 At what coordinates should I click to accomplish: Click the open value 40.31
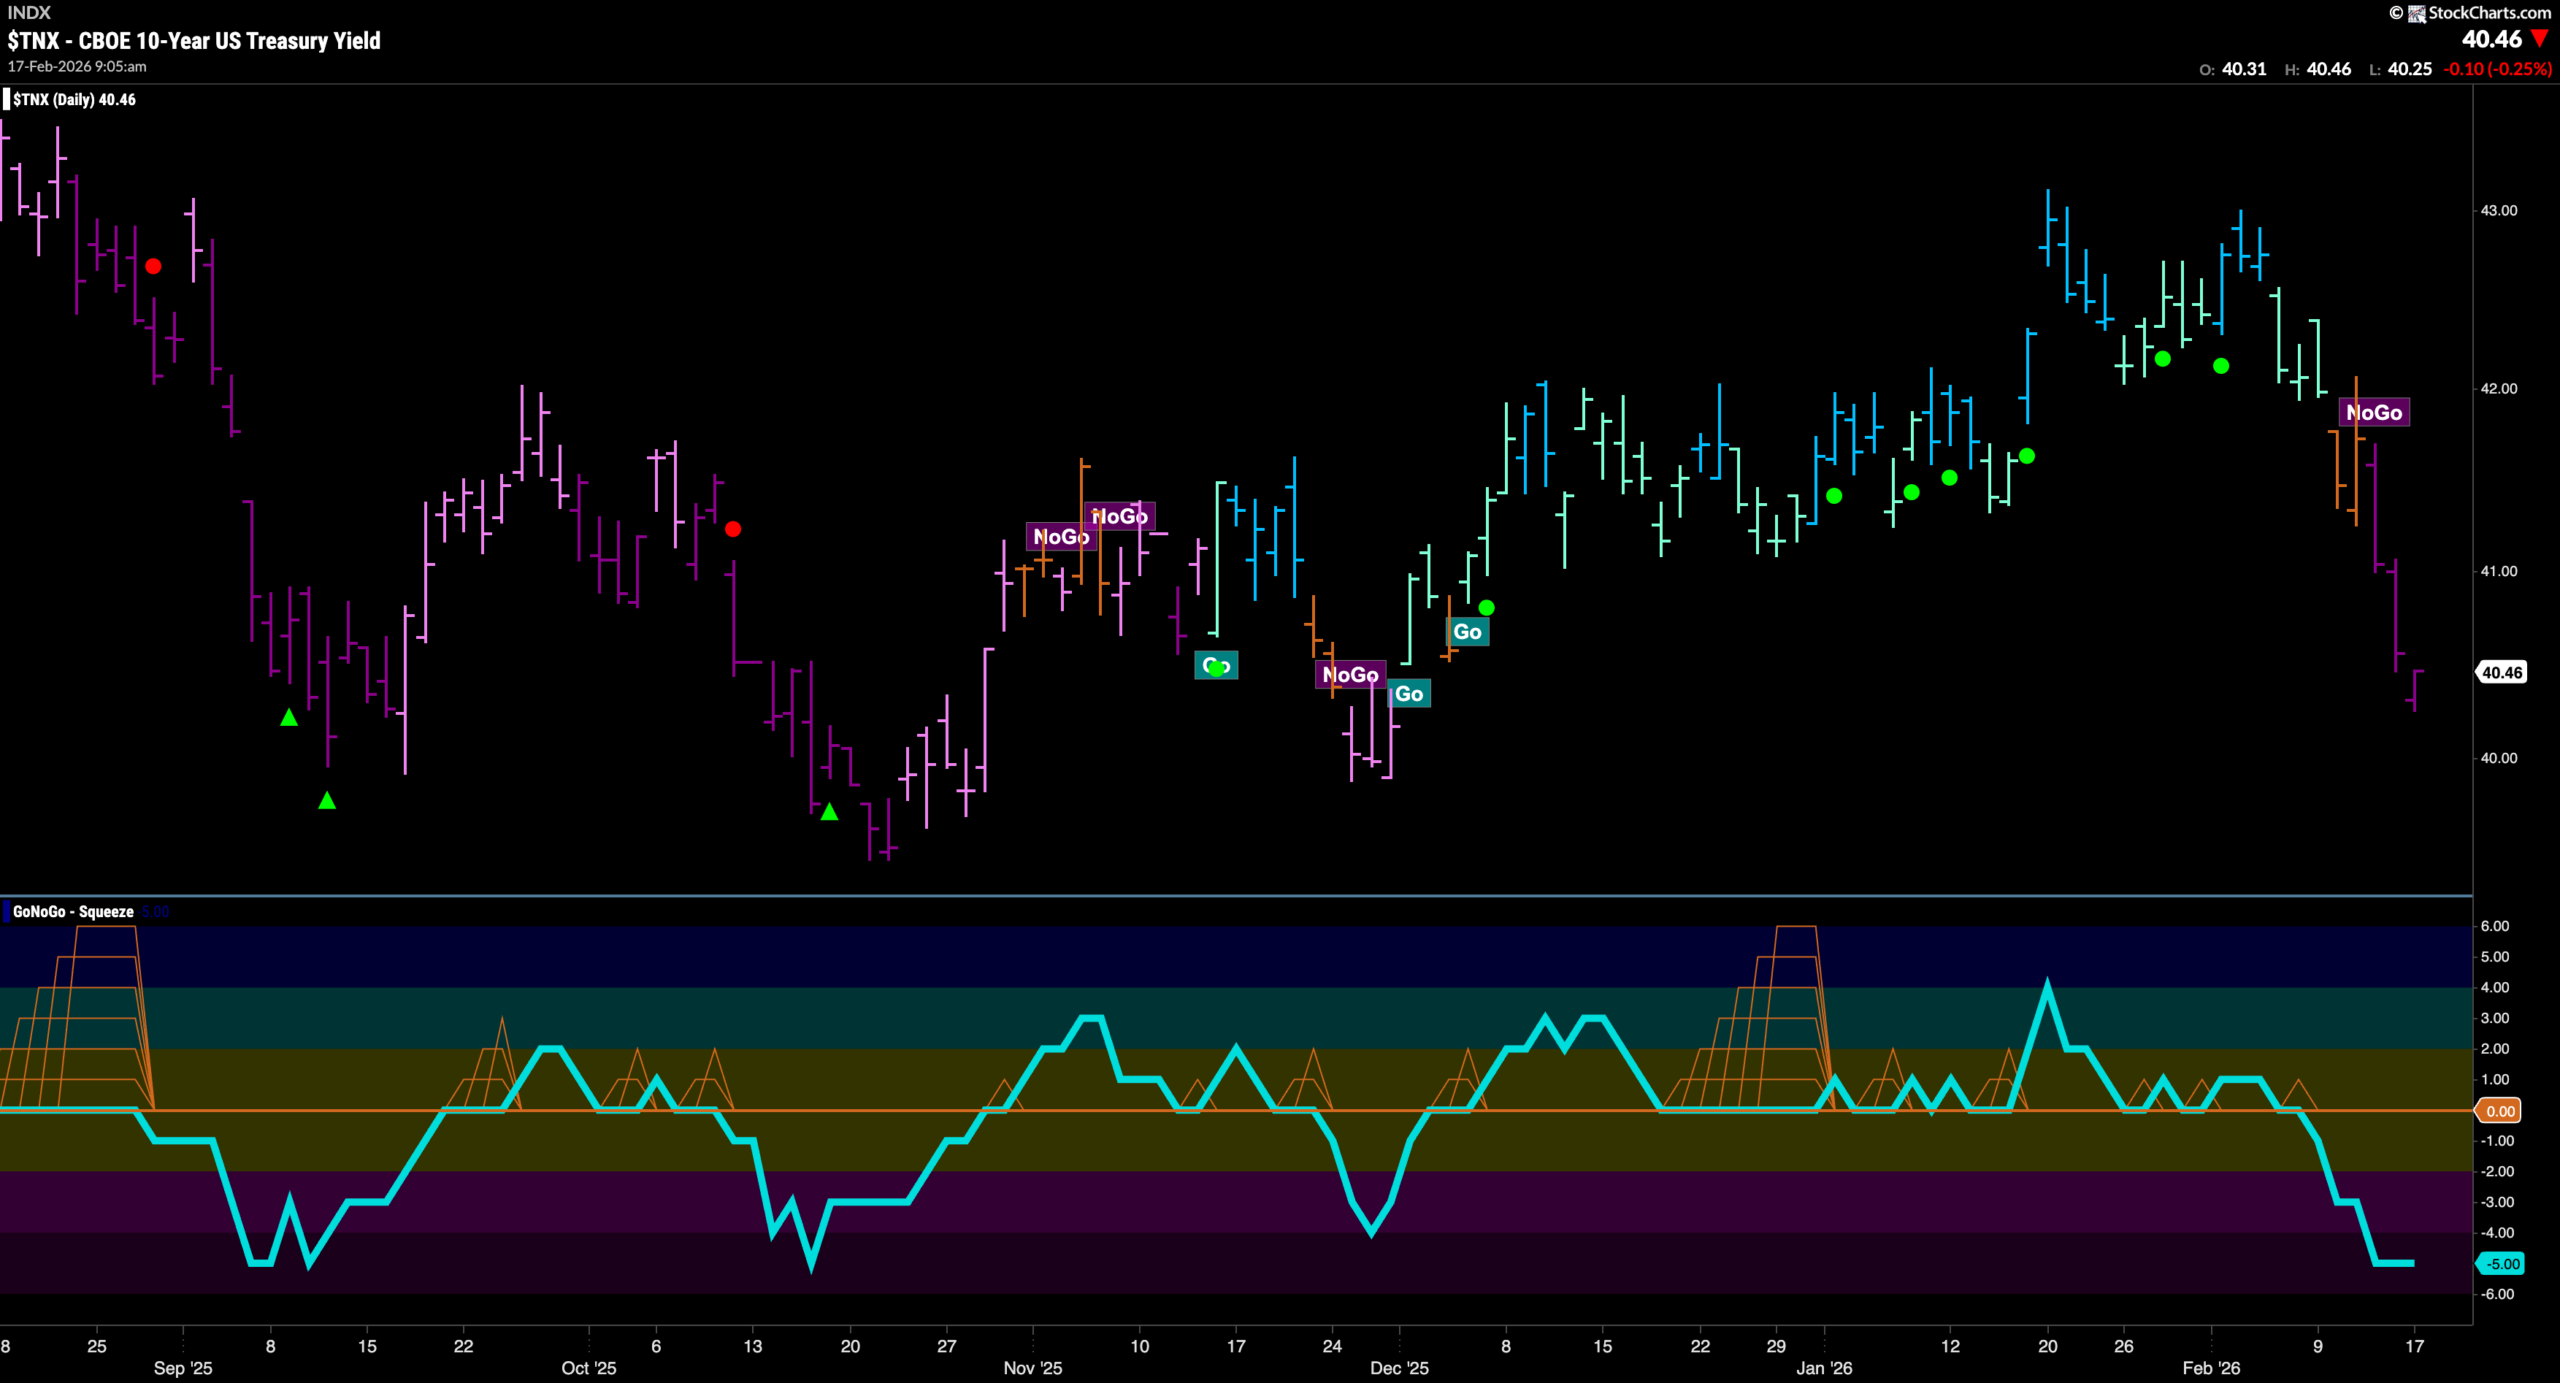2244,69
